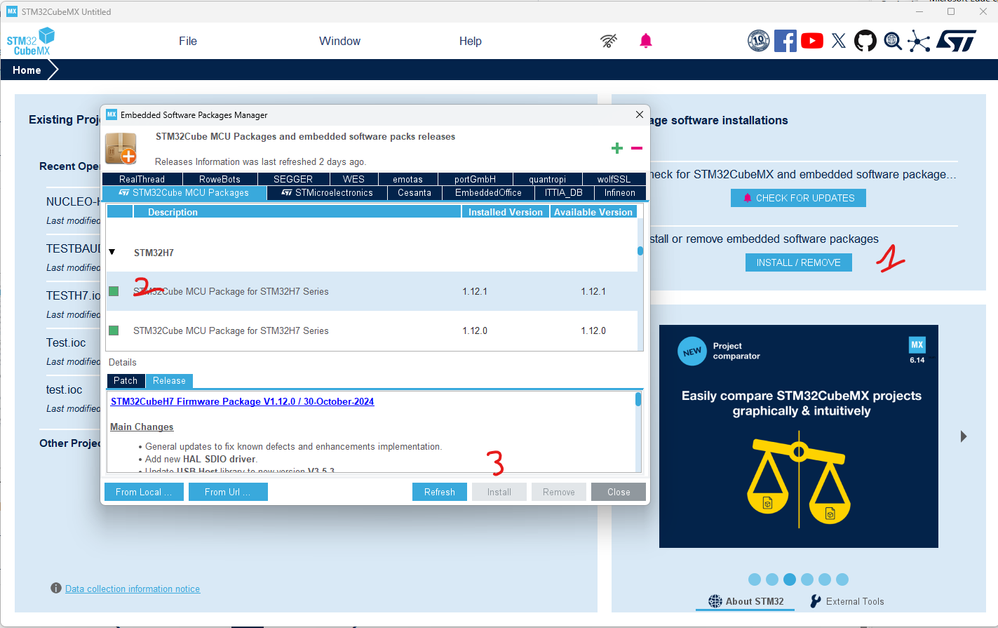
Task: Switch to the WES tab
Action: pos(353,179)
